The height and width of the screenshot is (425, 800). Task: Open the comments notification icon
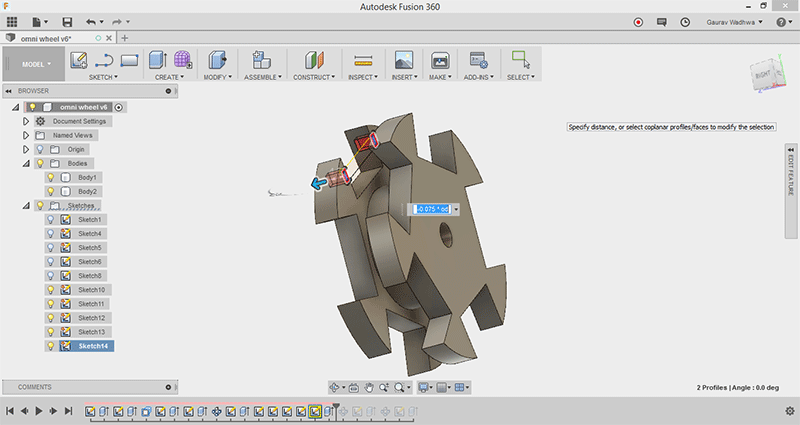coord(662,22)
